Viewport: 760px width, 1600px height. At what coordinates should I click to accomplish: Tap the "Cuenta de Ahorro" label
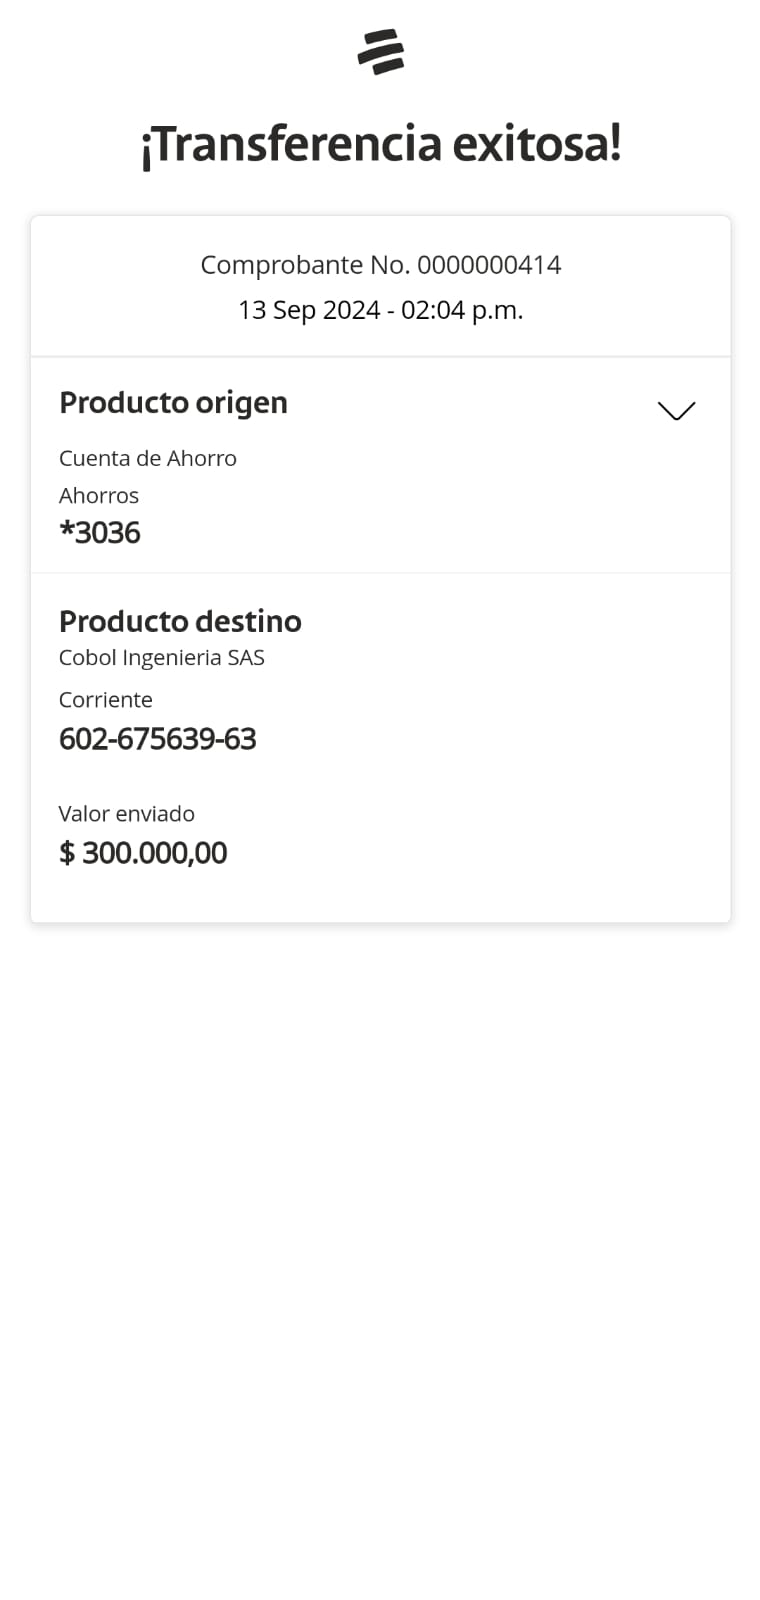(148, 458)
